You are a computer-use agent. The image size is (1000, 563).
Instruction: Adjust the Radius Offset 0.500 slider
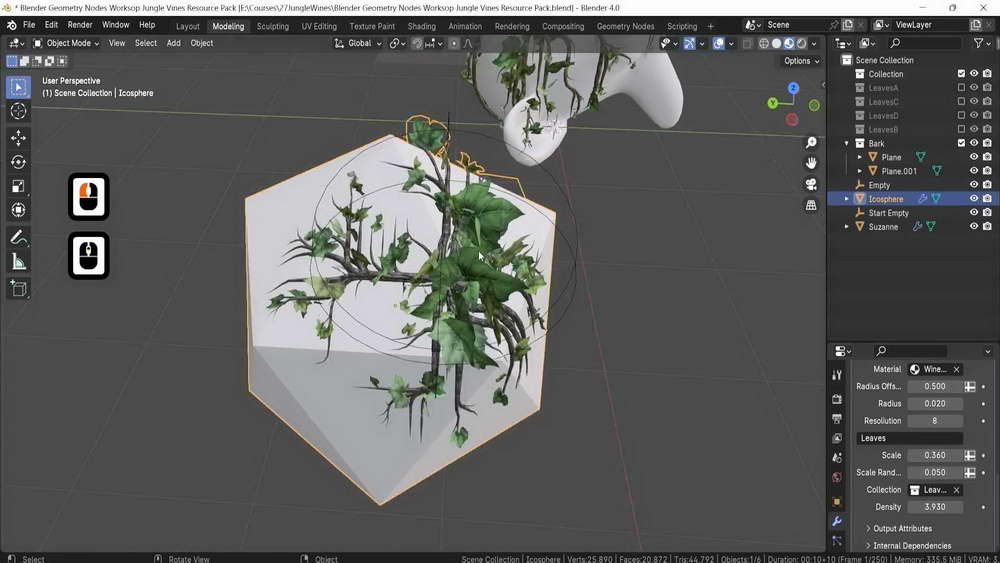[x=935, y=386]
